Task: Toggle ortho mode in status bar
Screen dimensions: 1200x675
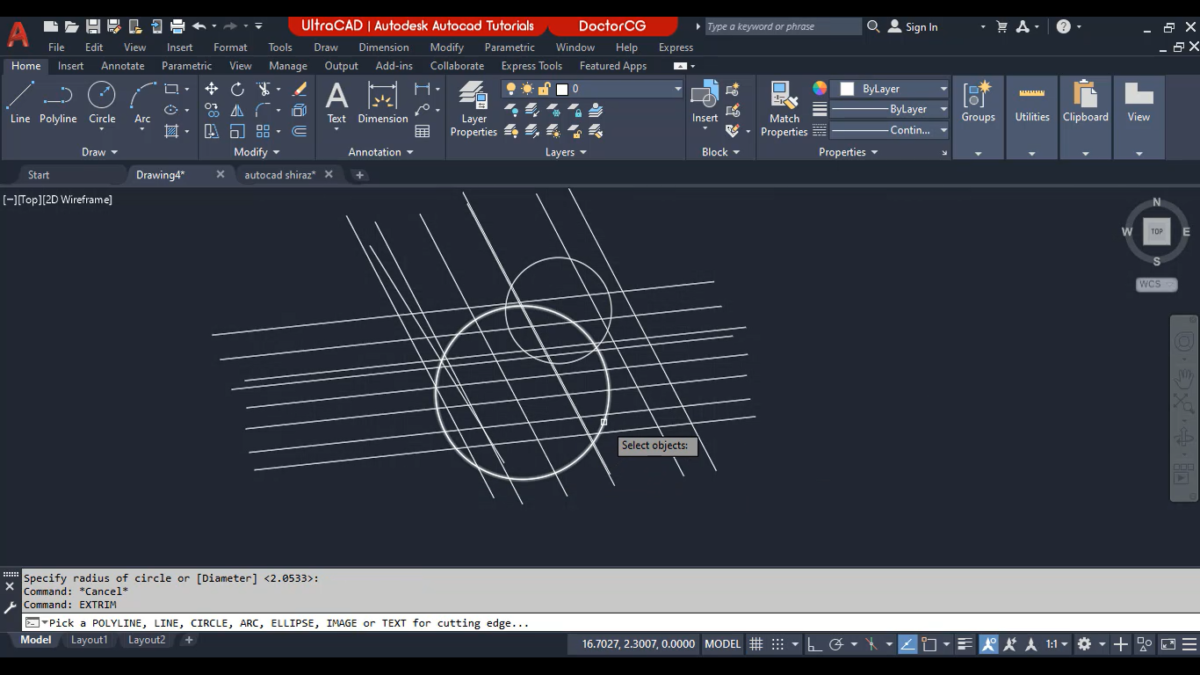Action: click(x=813, y=645)
